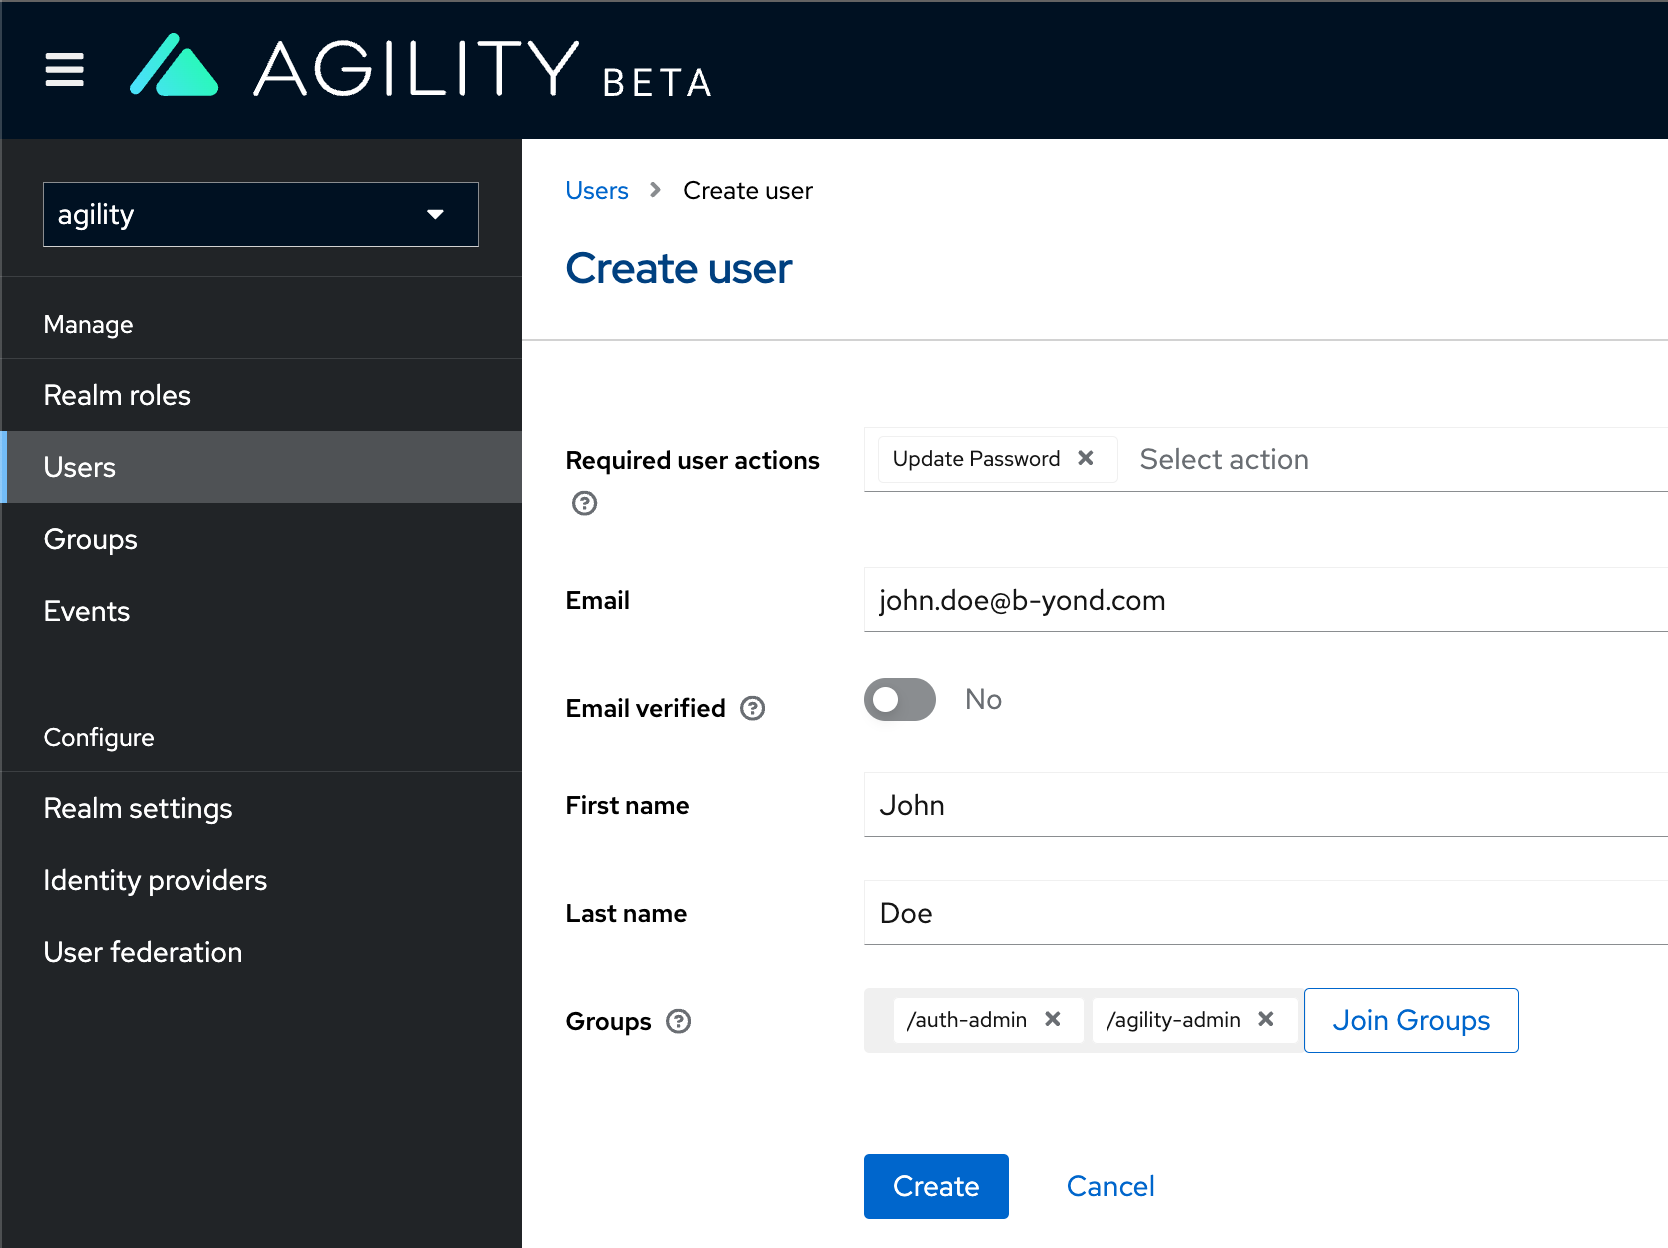This screenshot has width=1668, height=1248.
Task: Open the hamburger navigation menu
Action: pos(65,69)
